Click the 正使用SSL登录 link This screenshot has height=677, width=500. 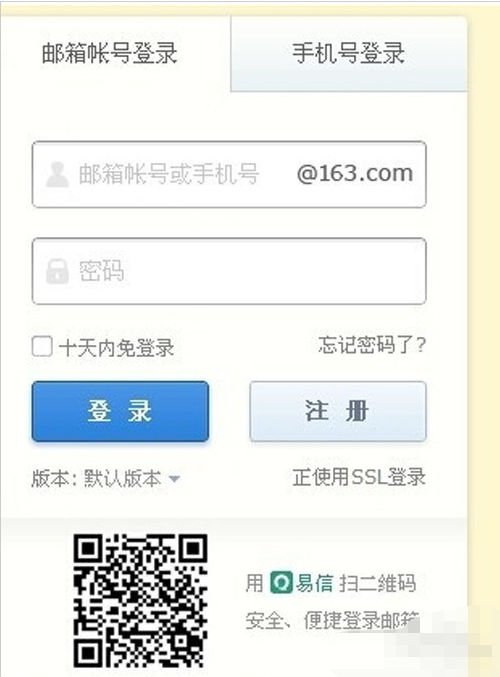359,477
